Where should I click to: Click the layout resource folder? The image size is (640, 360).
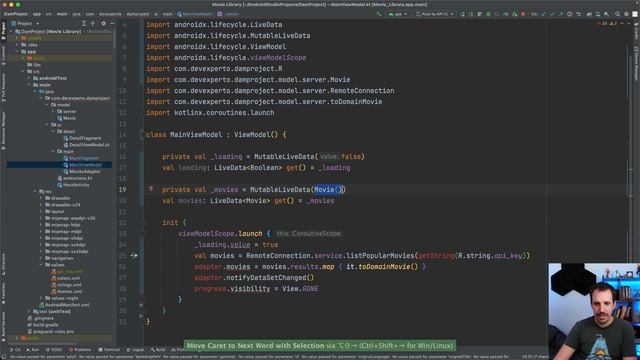pos(55,211)
